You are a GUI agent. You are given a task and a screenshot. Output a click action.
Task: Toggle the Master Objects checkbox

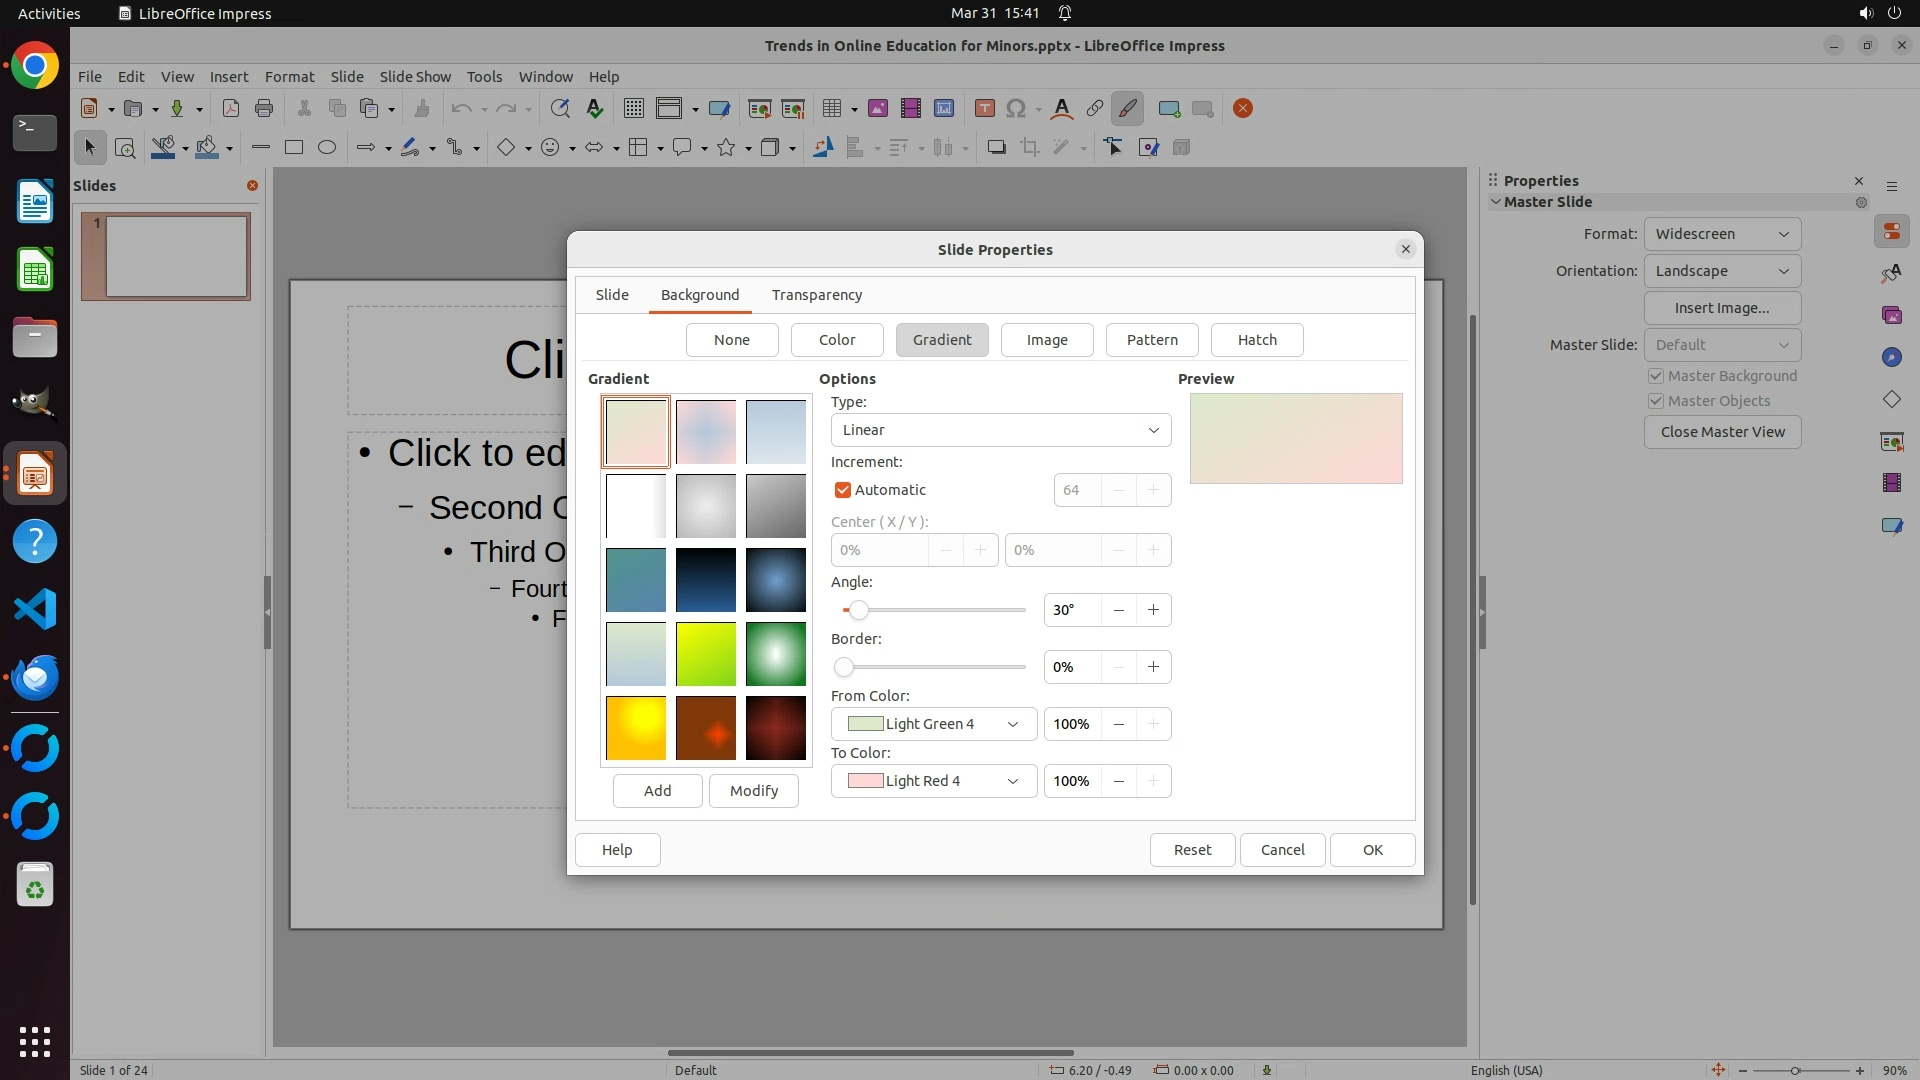1656,401
